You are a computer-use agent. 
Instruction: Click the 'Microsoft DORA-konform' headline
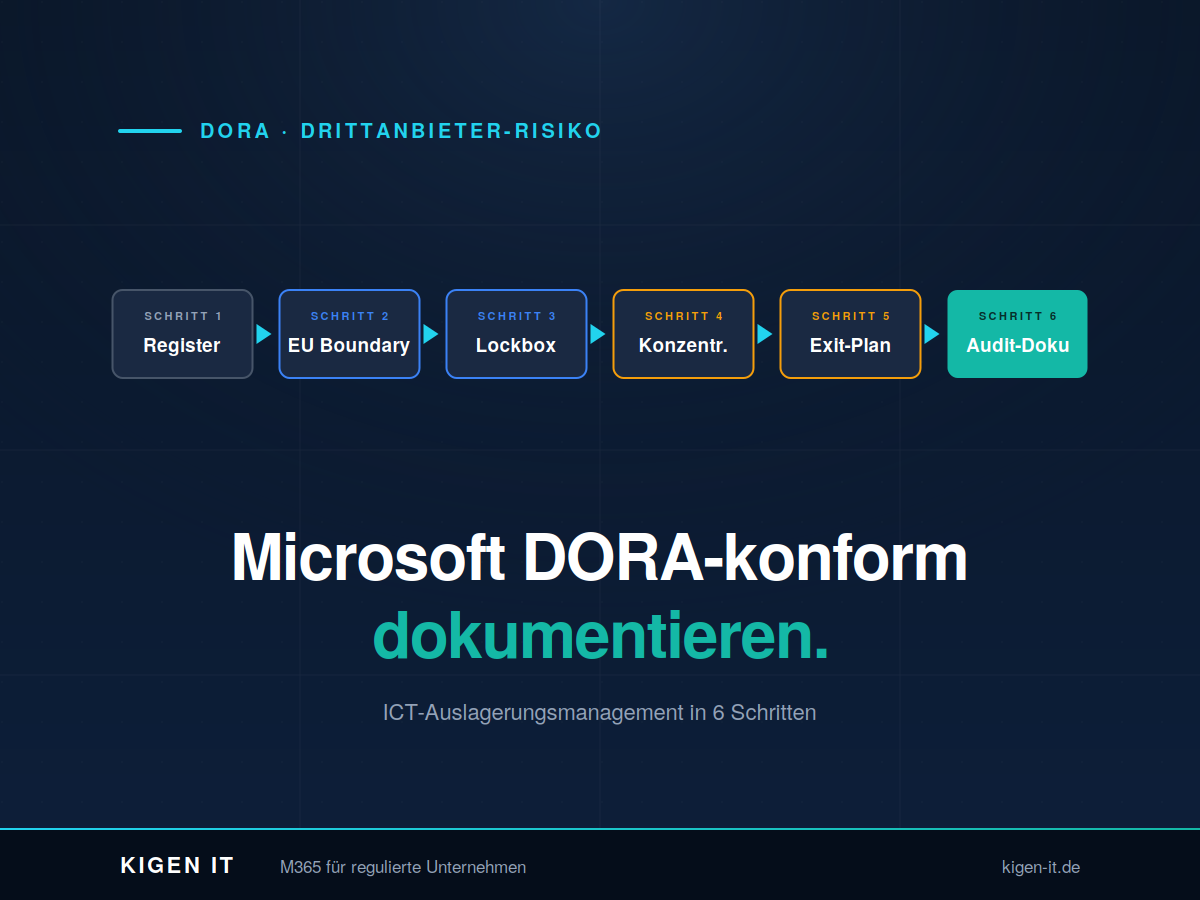pos(600,557)
